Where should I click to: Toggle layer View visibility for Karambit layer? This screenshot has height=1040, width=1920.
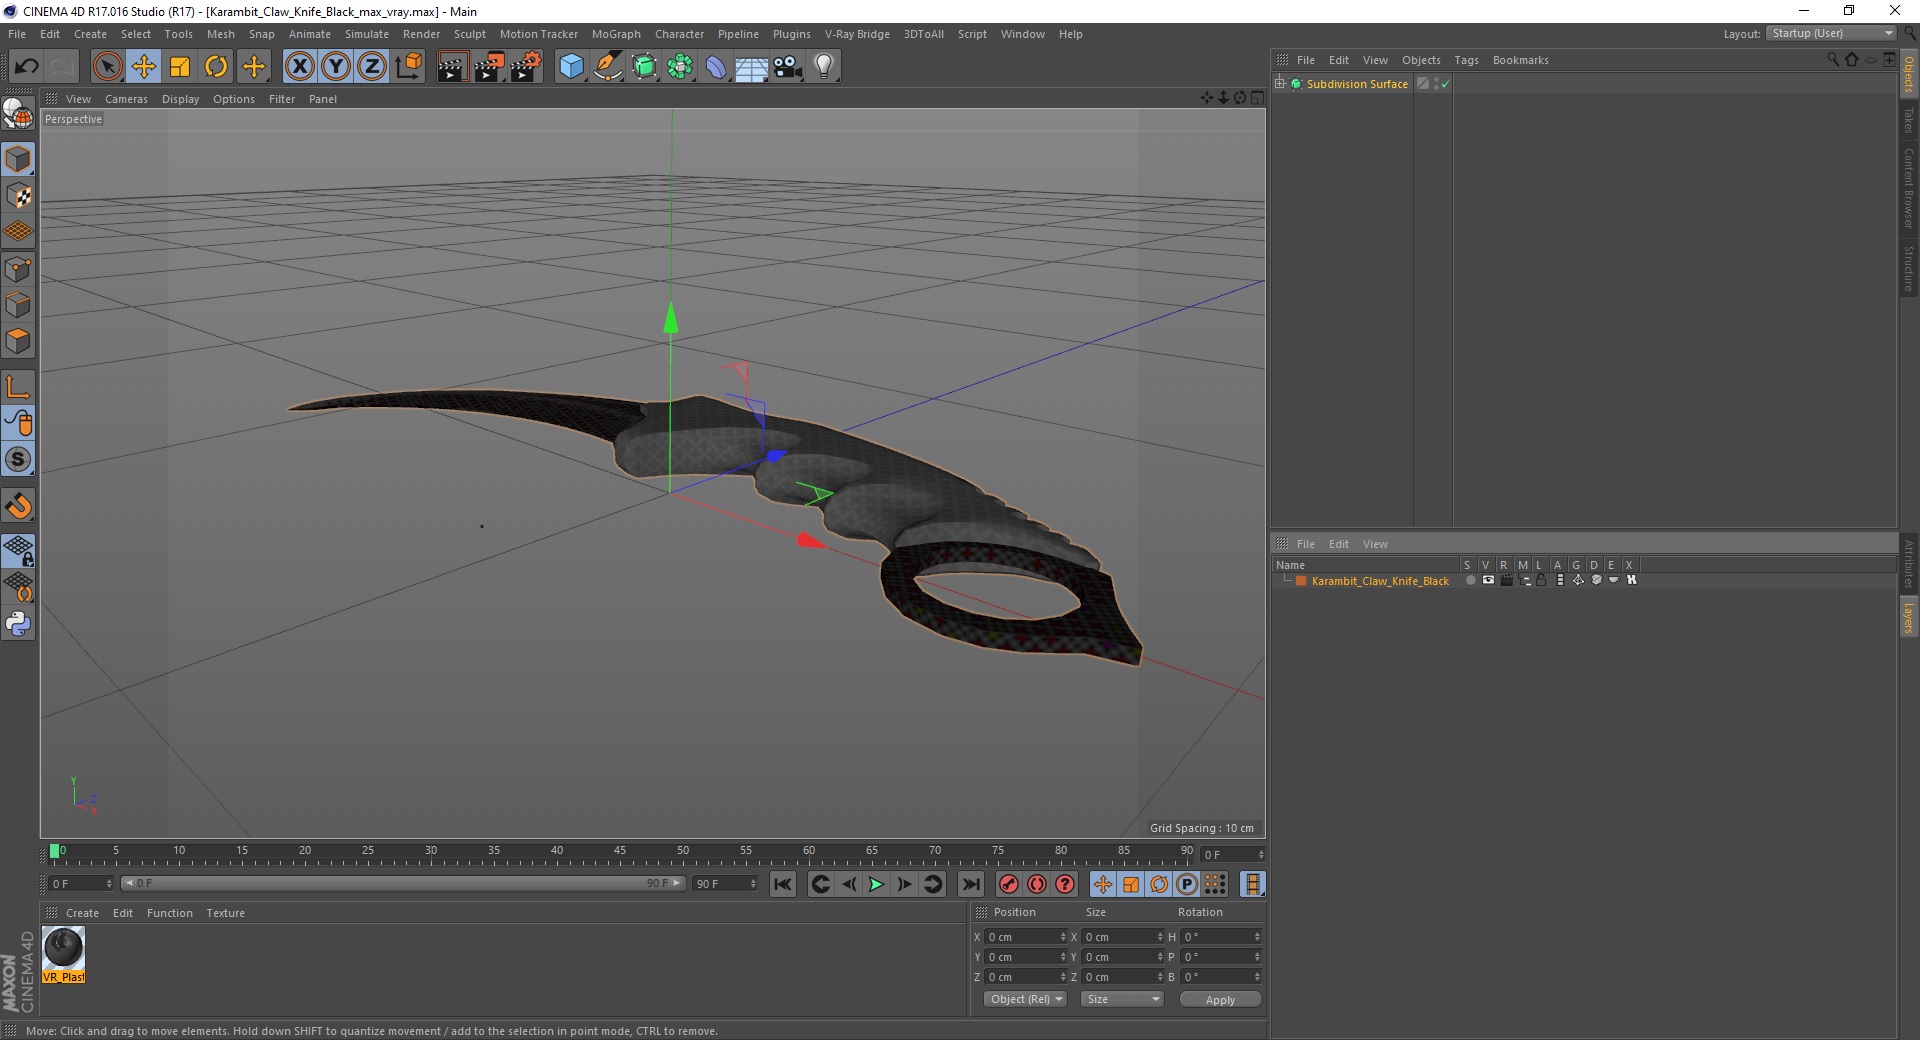[1488, 580]
